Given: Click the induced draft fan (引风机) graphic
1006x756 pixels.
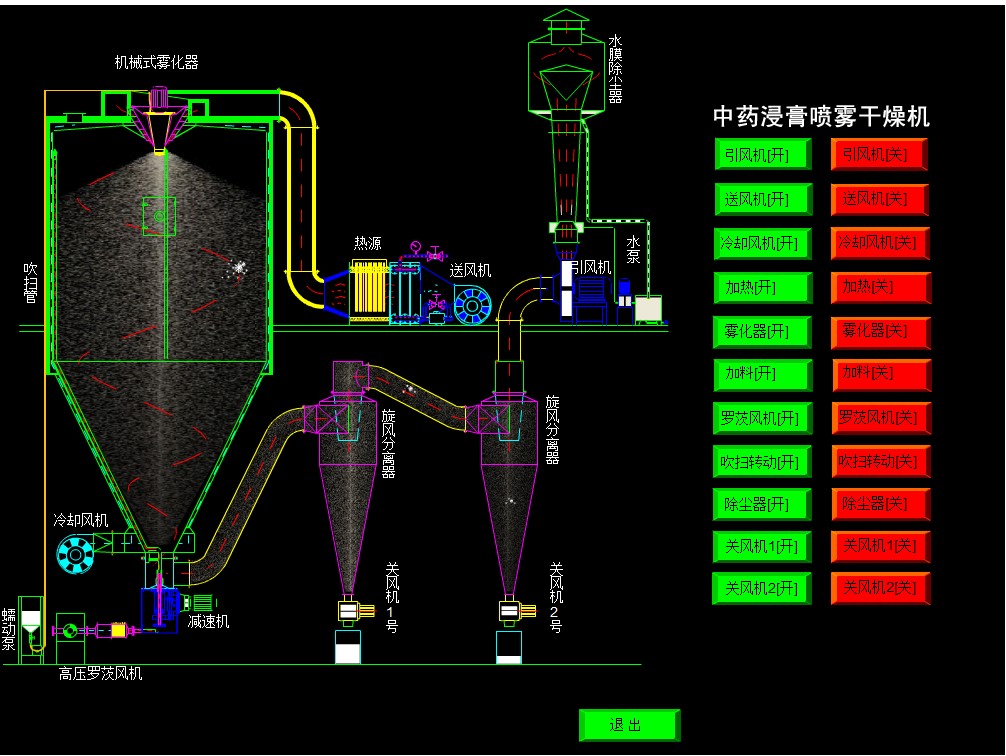Looking at the screenshot, I should click(585, 291).
